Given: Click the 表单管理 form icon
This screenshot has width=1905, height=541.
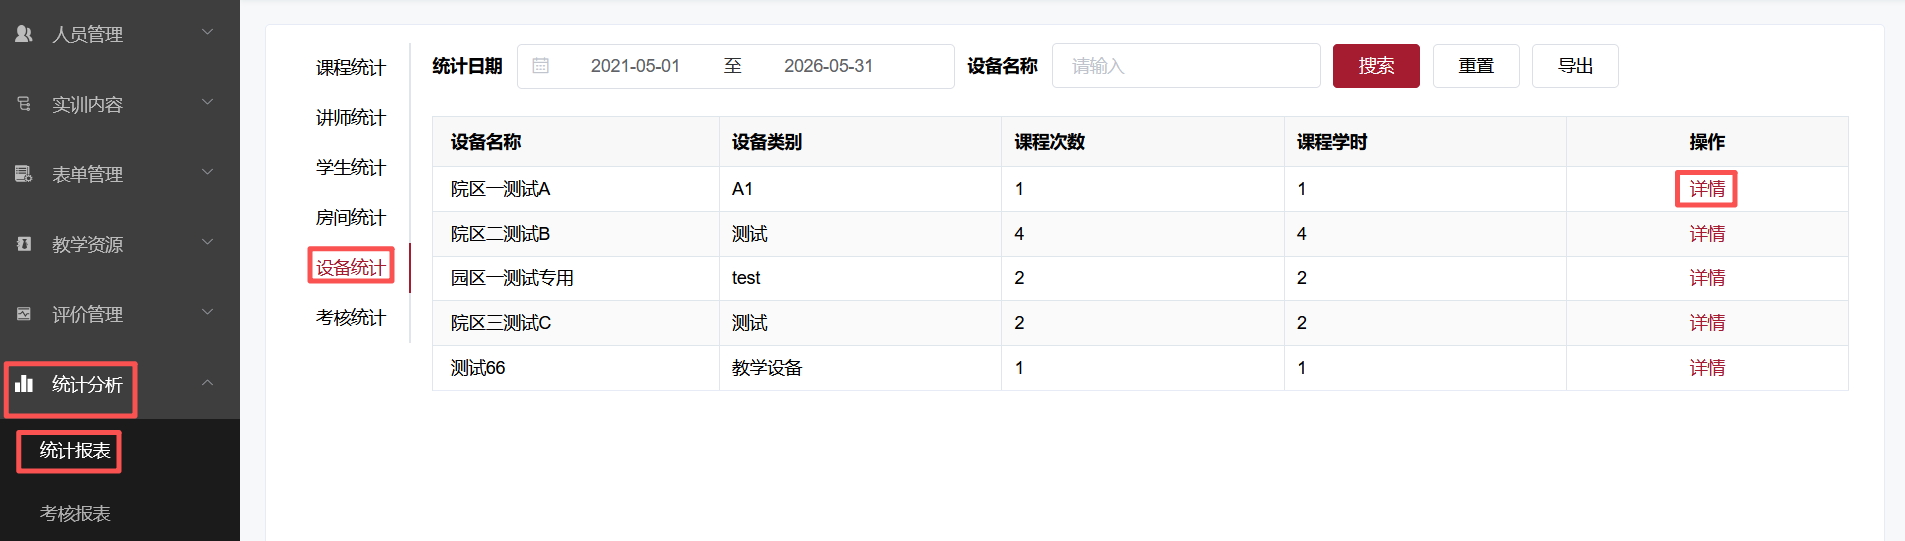Looking at the screenshot, I should coord(24,173).
